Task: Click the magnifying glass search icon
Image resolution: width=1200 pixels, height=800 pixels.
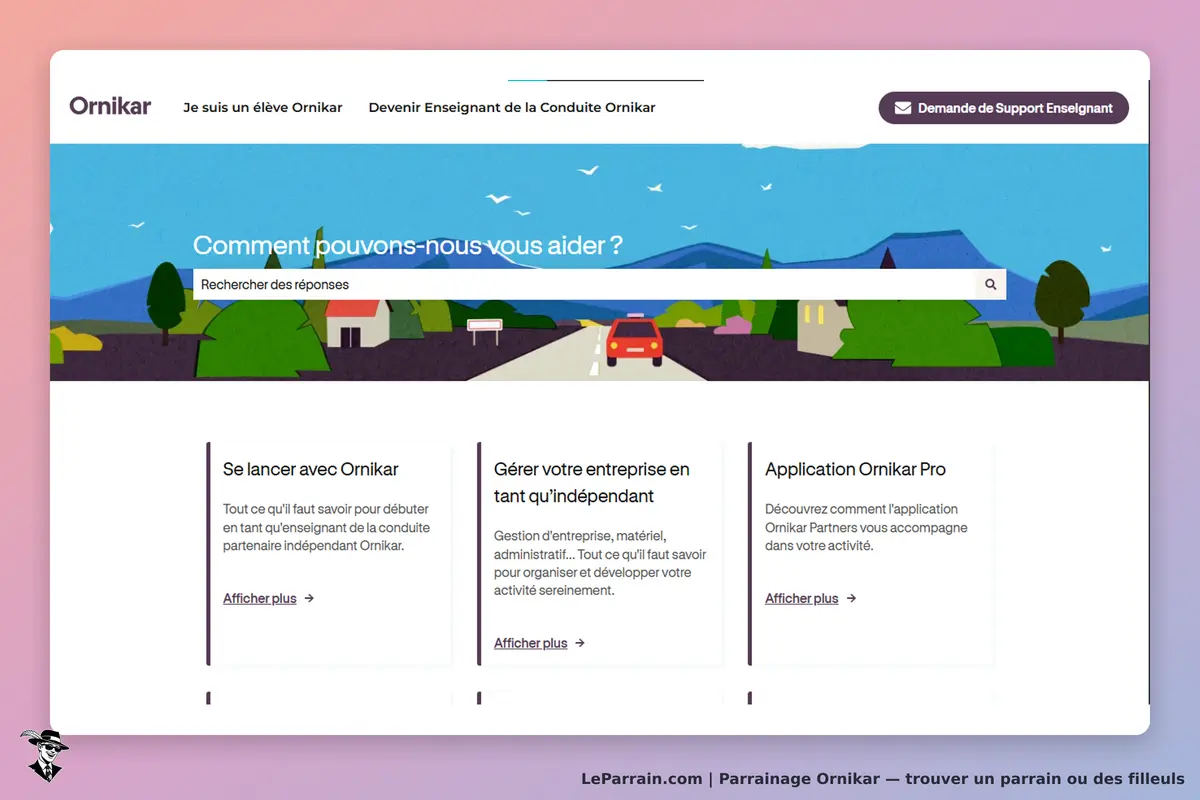Action: [x=991, y=284]
